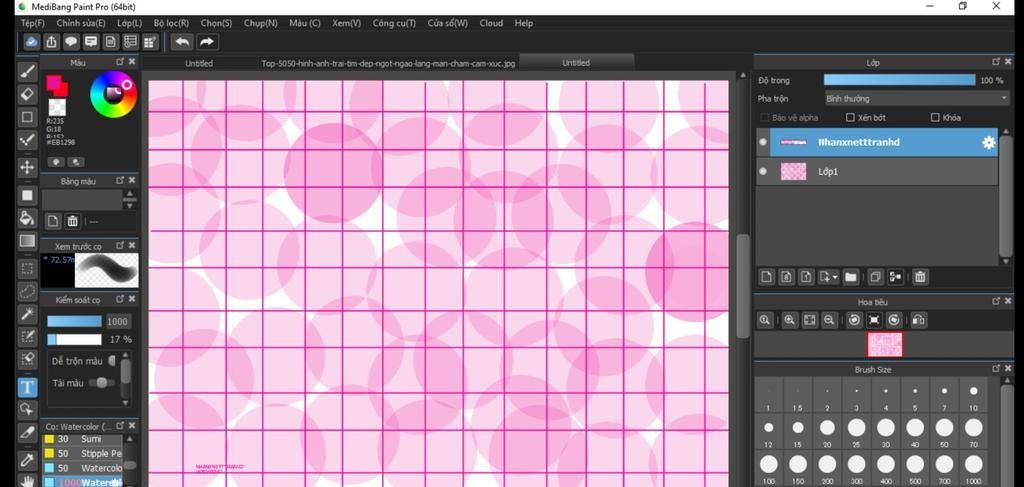Click the Undo arrow in toolbar
The width and height of the screenshot is (1024, 487).
coord(183,42)
